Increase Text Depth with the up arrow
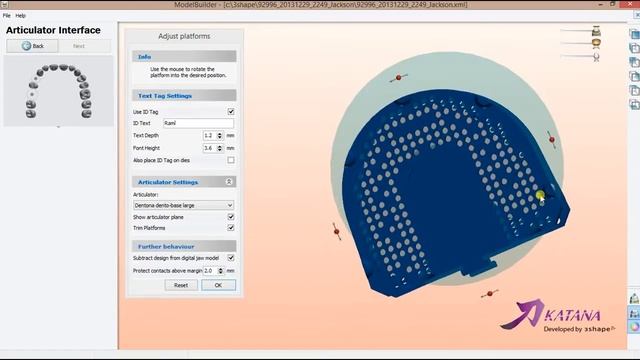The width and height of the screenshot is (640, 360). coord(220,133)
